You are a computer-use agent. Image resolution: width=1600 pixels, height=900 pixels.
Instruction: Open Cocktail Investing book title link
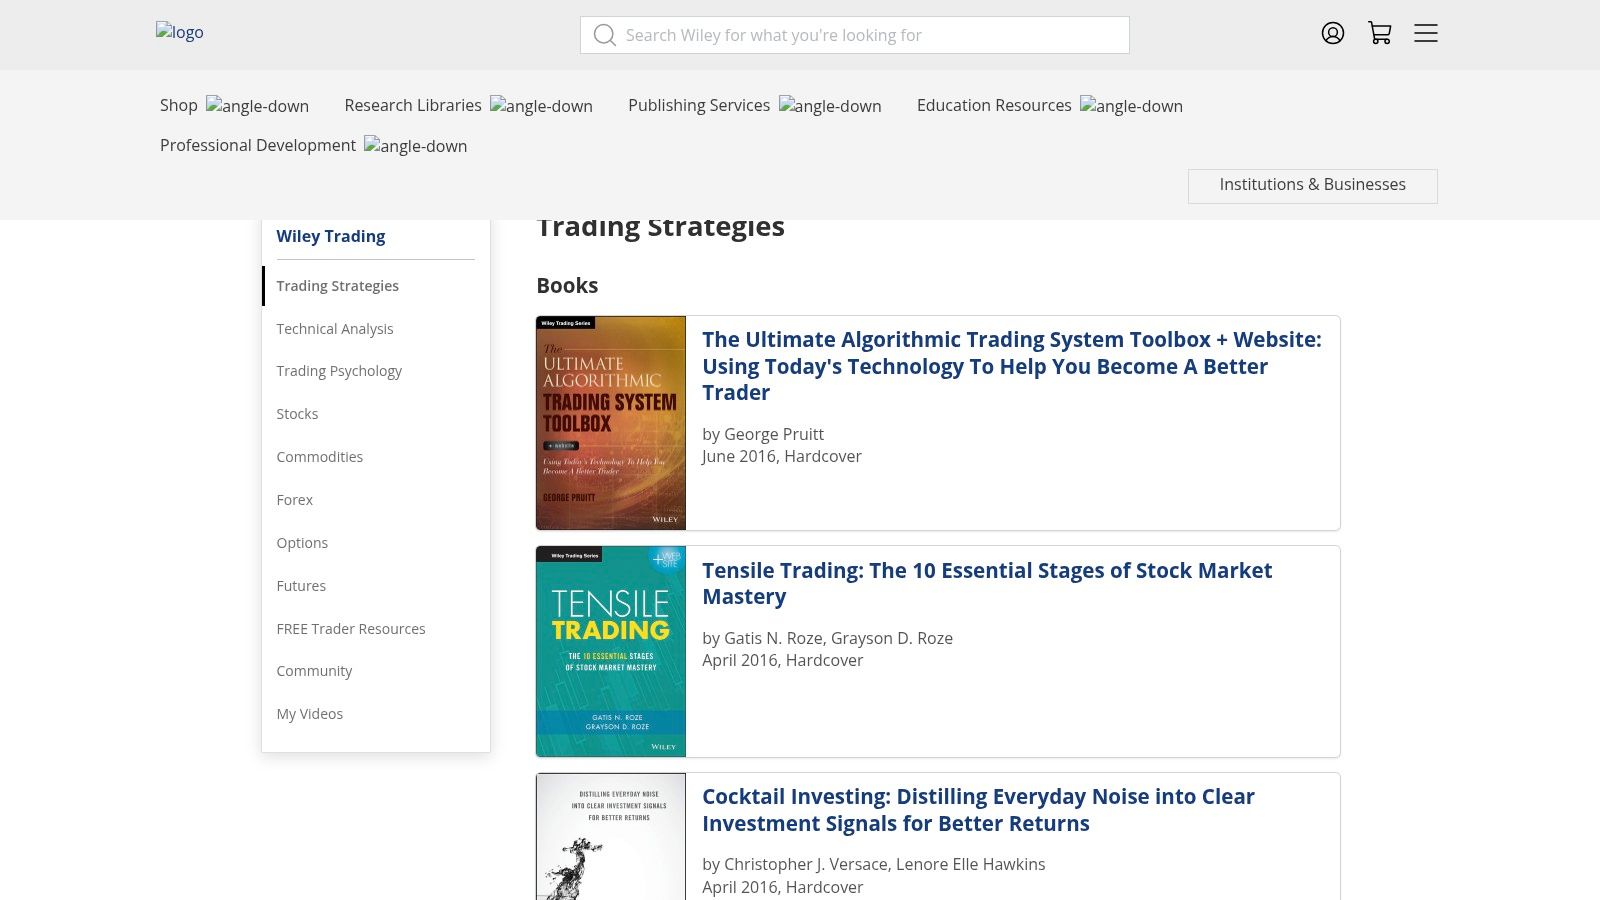(978, 810)
